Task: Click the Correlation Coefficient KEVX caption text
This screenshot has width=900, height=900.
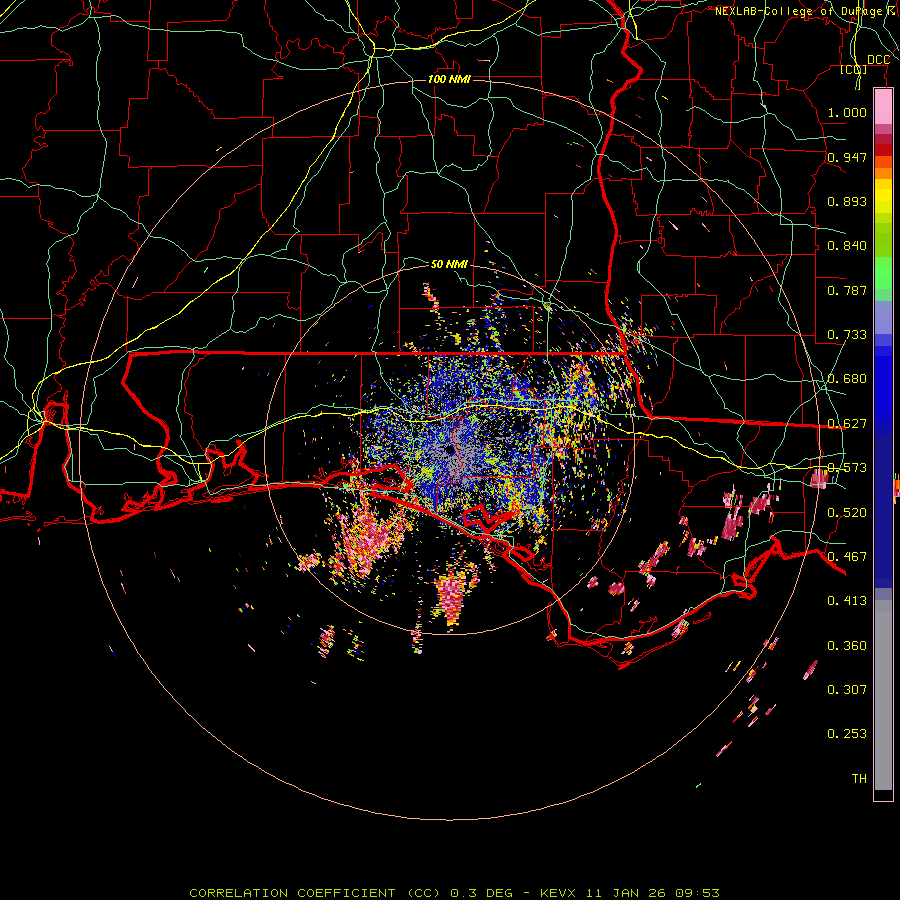Action: 454,893
